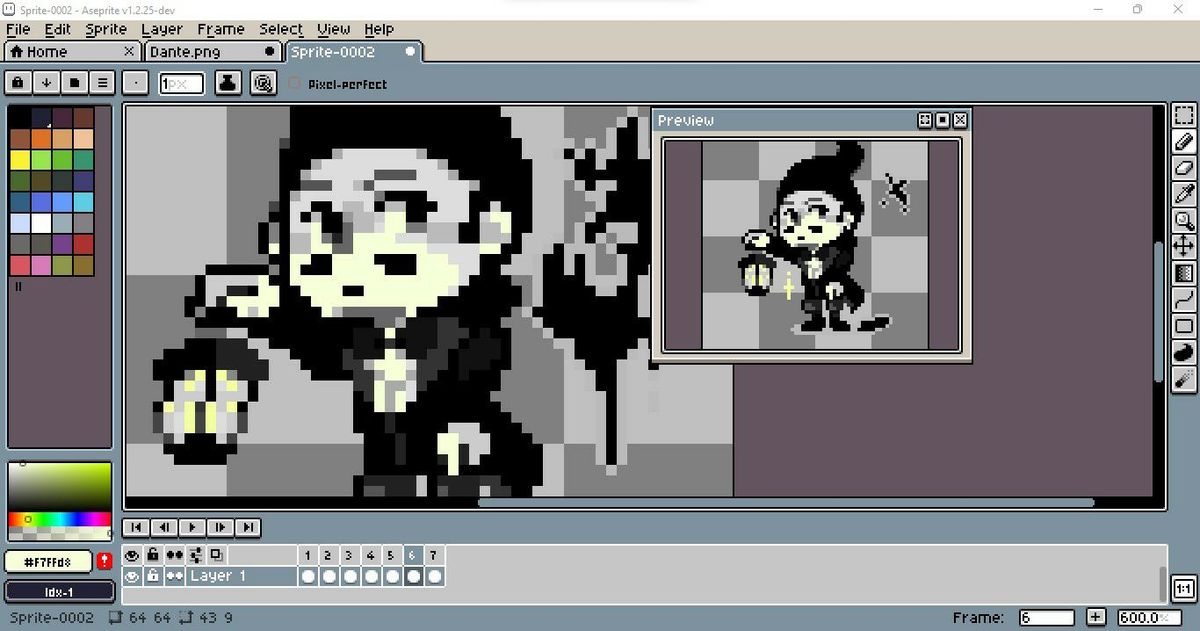Image resolution: width=1200 pixels, height=631 pixels.
Task: Select frame 1 header in timeline
Action: (308, 554)
